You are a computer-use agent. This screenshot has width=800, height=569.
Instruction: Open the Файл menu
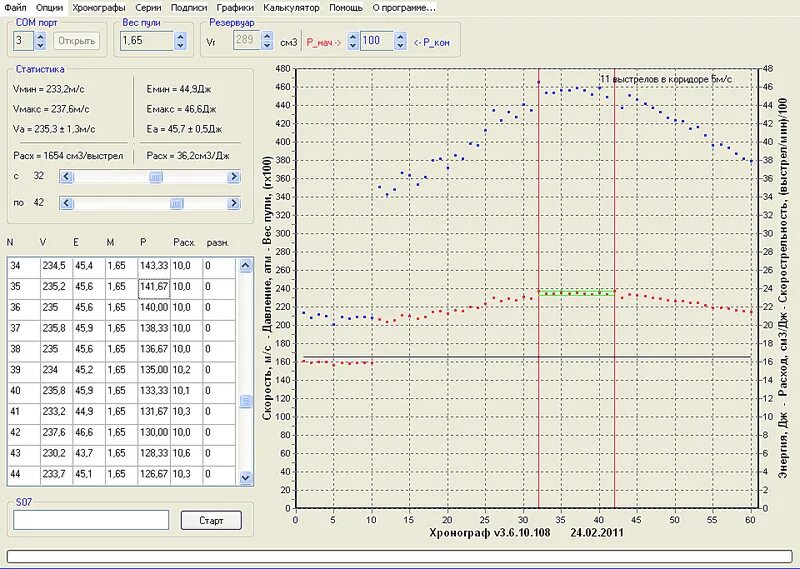click(x=15, y=8)
